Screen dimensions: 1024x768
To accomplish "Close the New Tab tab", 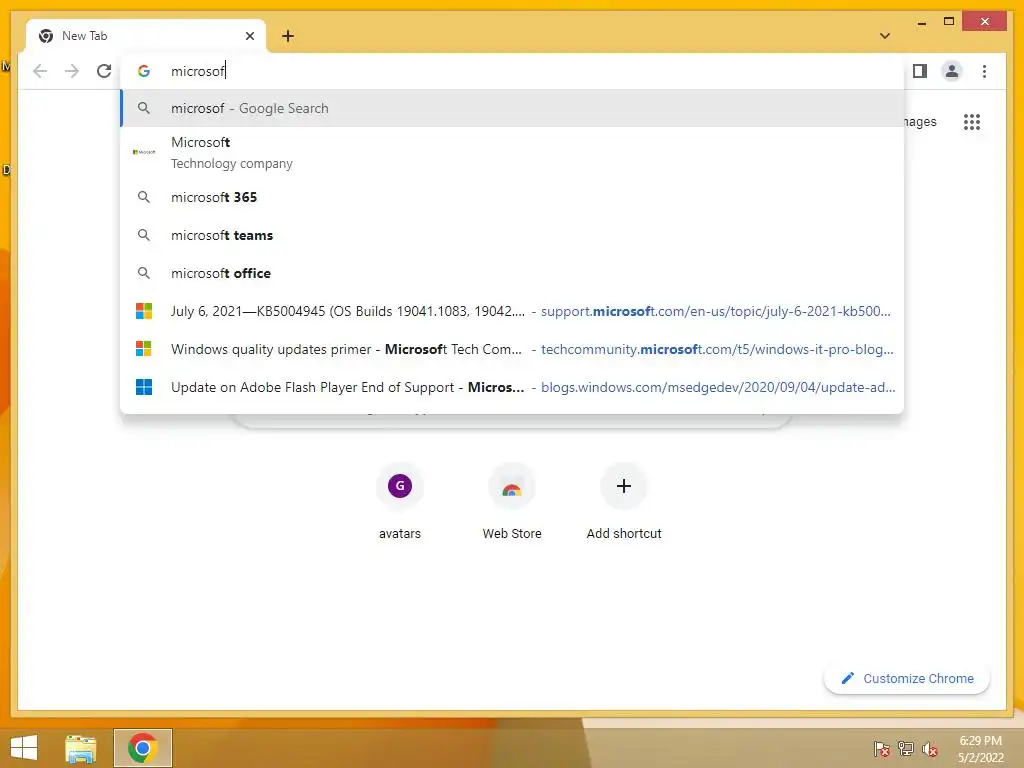I will click(249, 36).
